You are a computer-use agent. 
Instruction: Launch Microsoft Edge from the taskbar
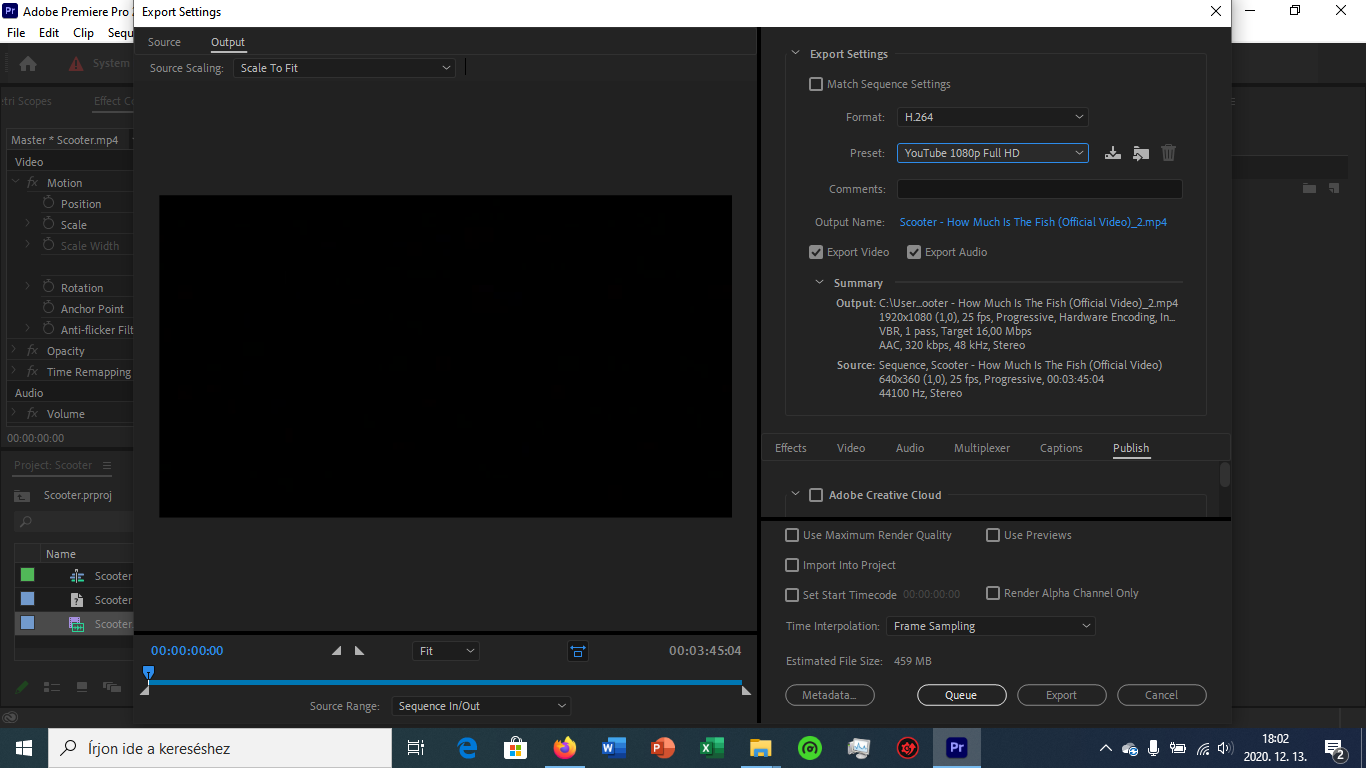(467, 748)
